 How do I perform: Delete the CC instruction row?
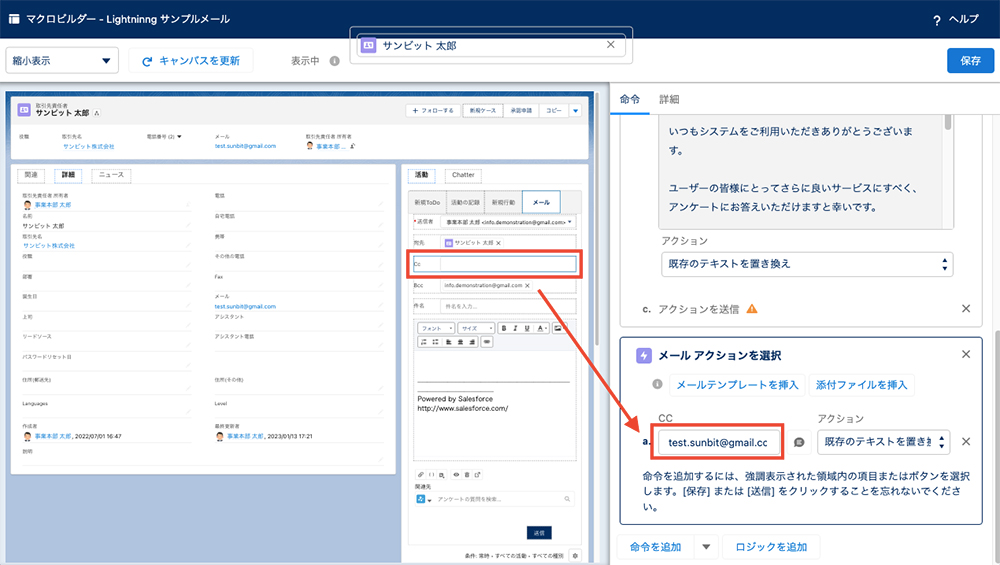point(966,441)
